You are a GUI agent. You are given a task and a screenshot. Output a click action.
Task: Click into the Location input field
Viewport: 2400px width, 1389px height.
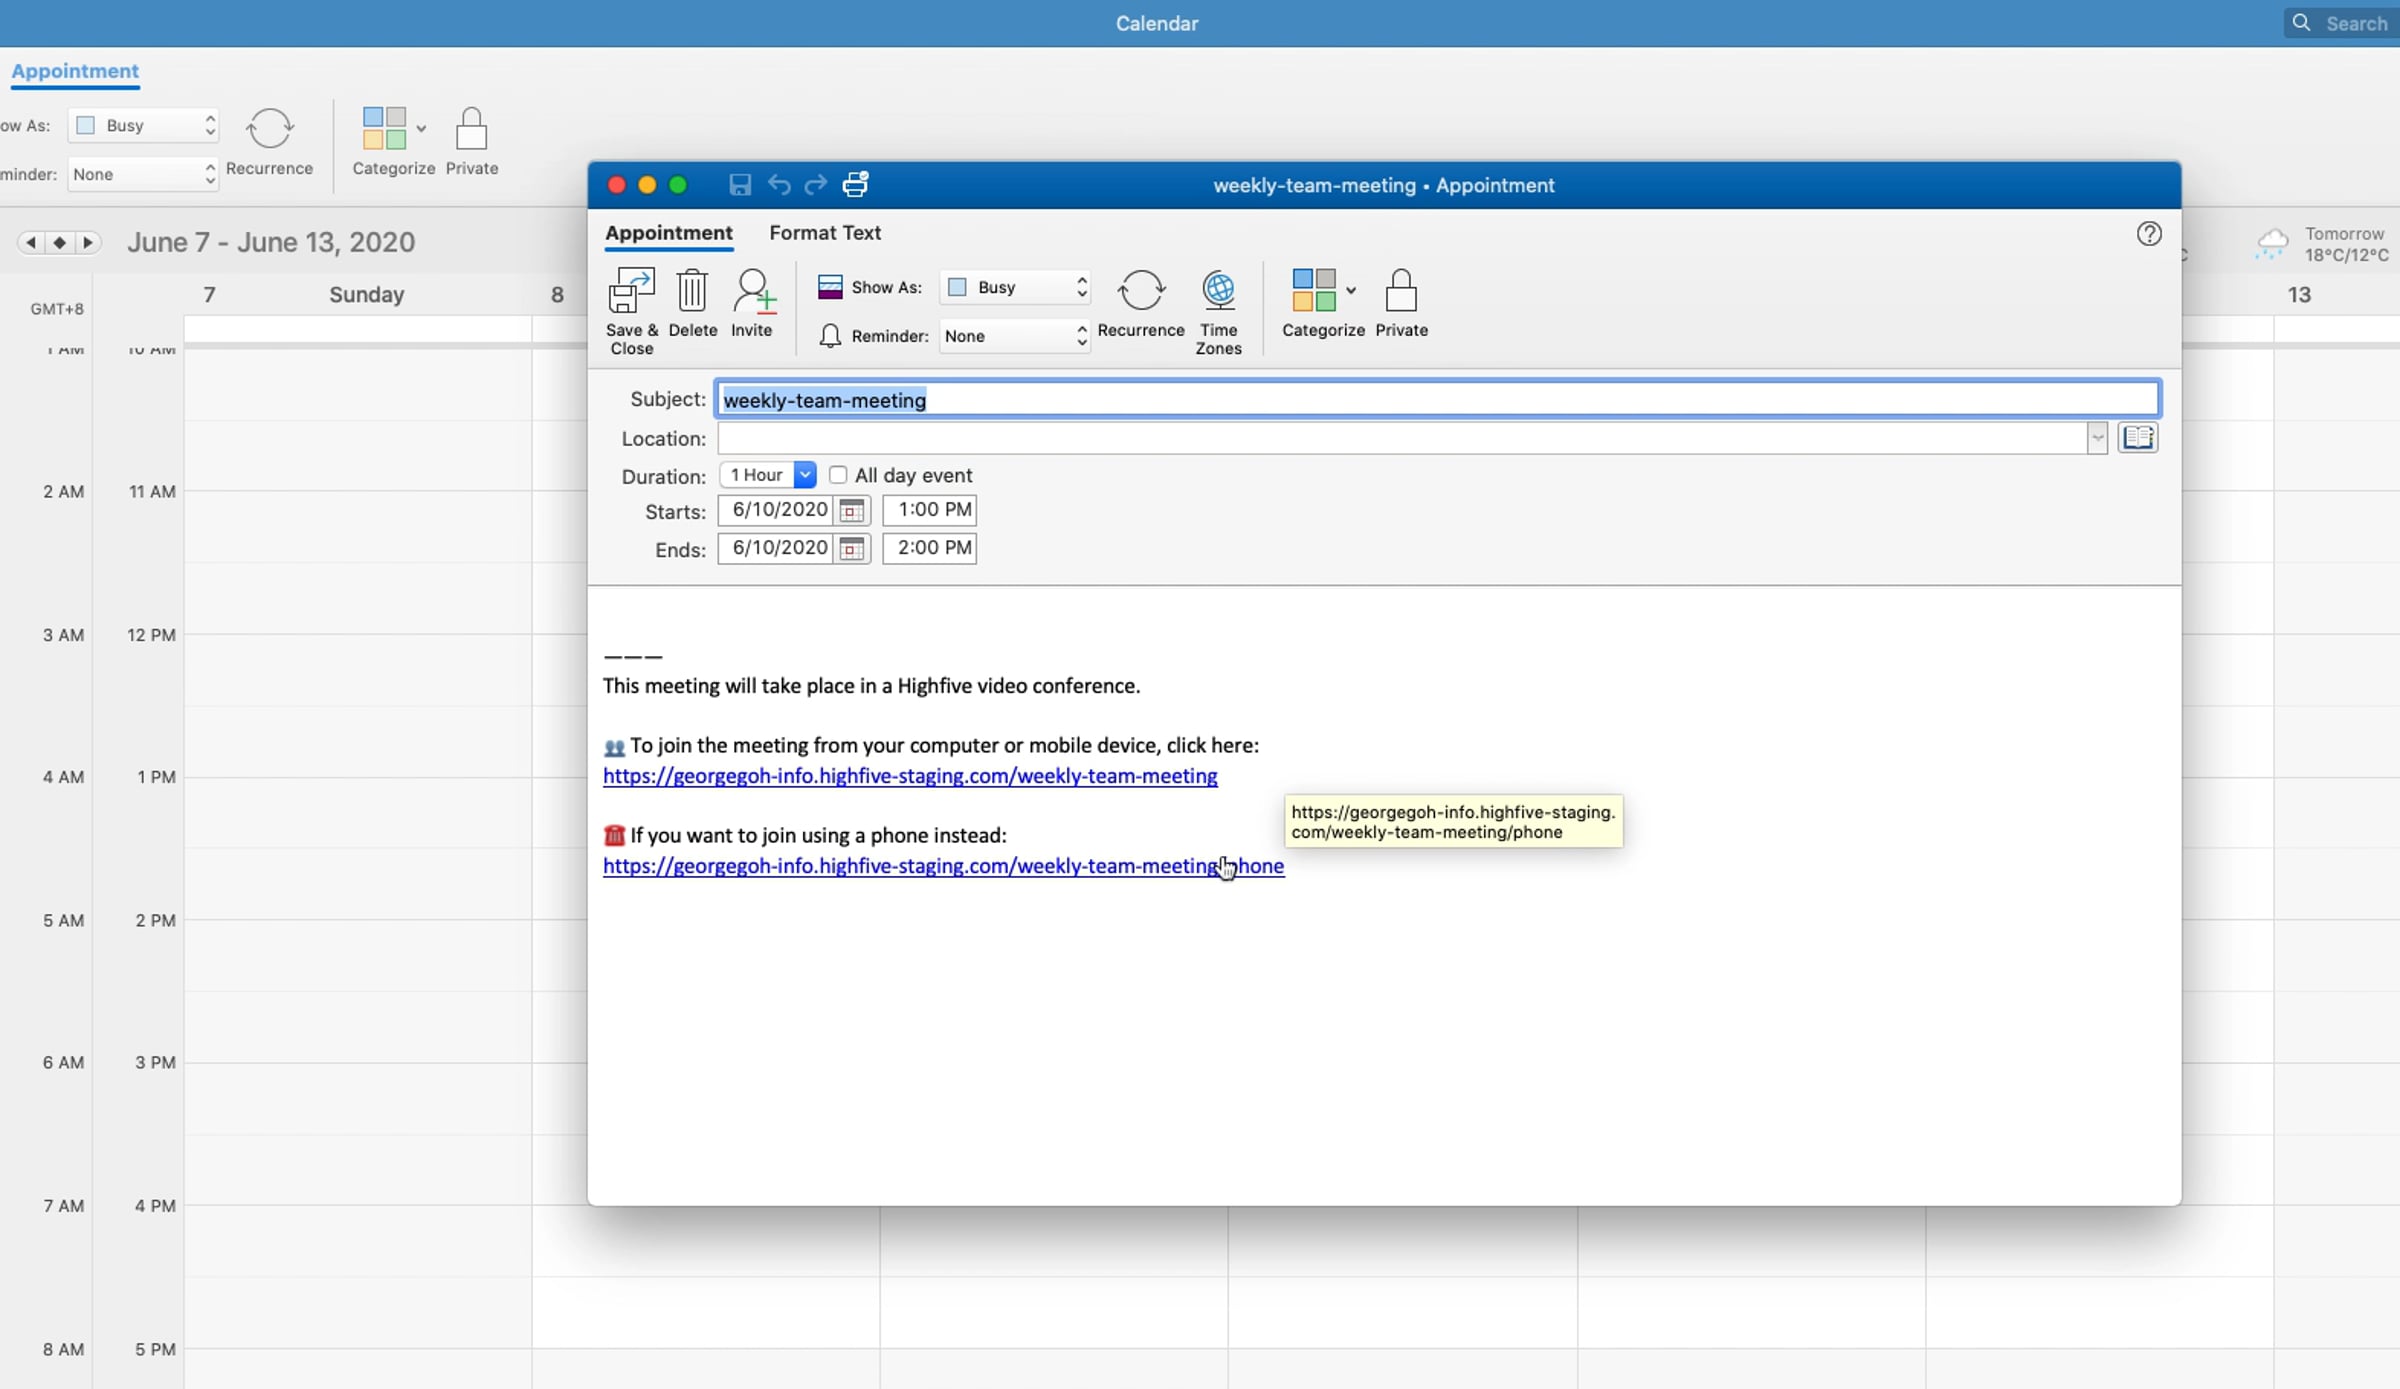pos(1400,438)
